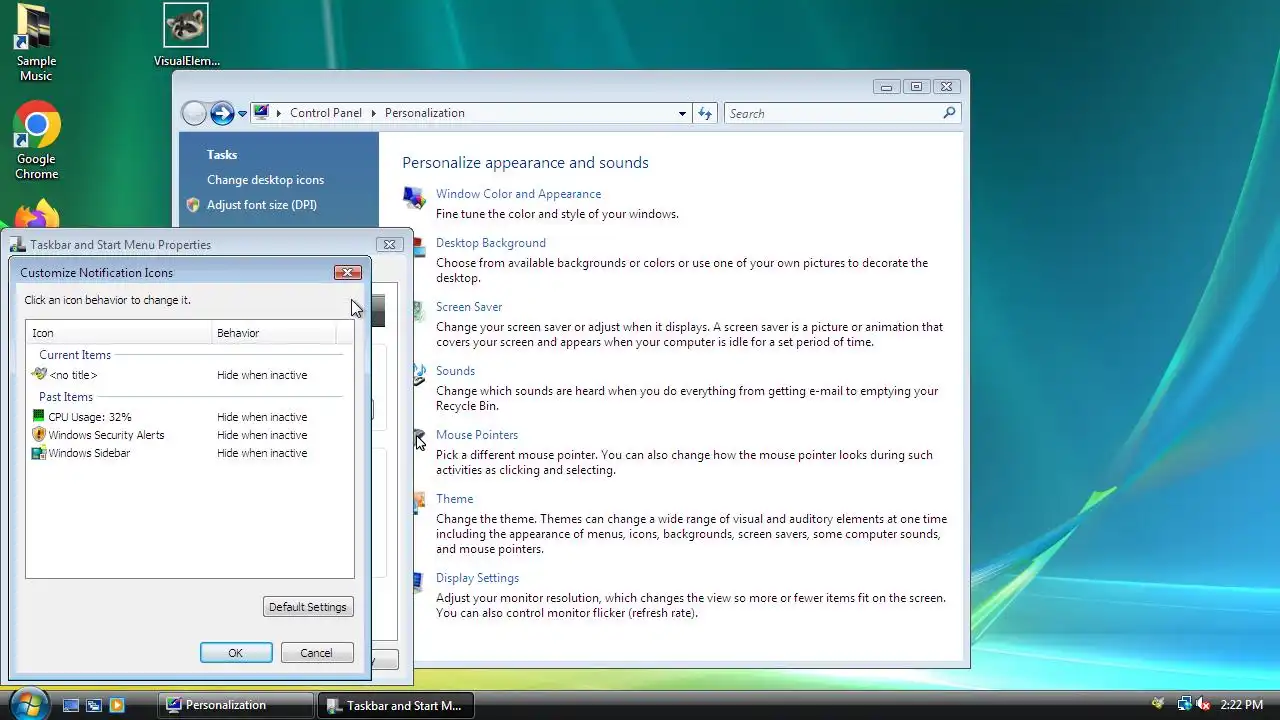Click the yellow butterfly tray icon
Screen dimensions: 1280x720
[x=1158, y=704]
